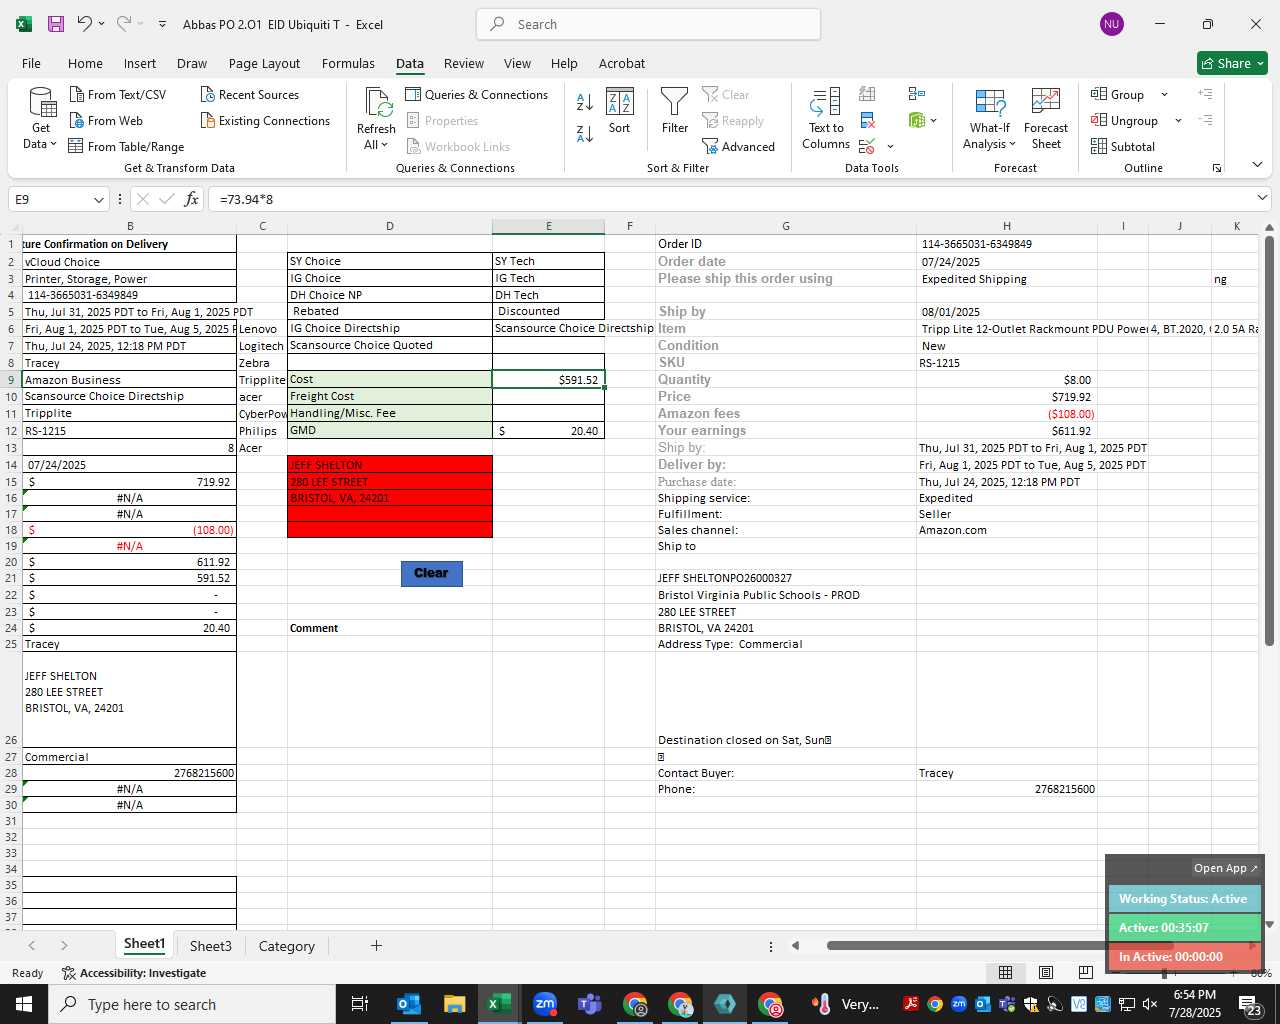The image size is (1280, 1024).
Task: Switch to Page Break Preview view
Action: coord(1085,972)
